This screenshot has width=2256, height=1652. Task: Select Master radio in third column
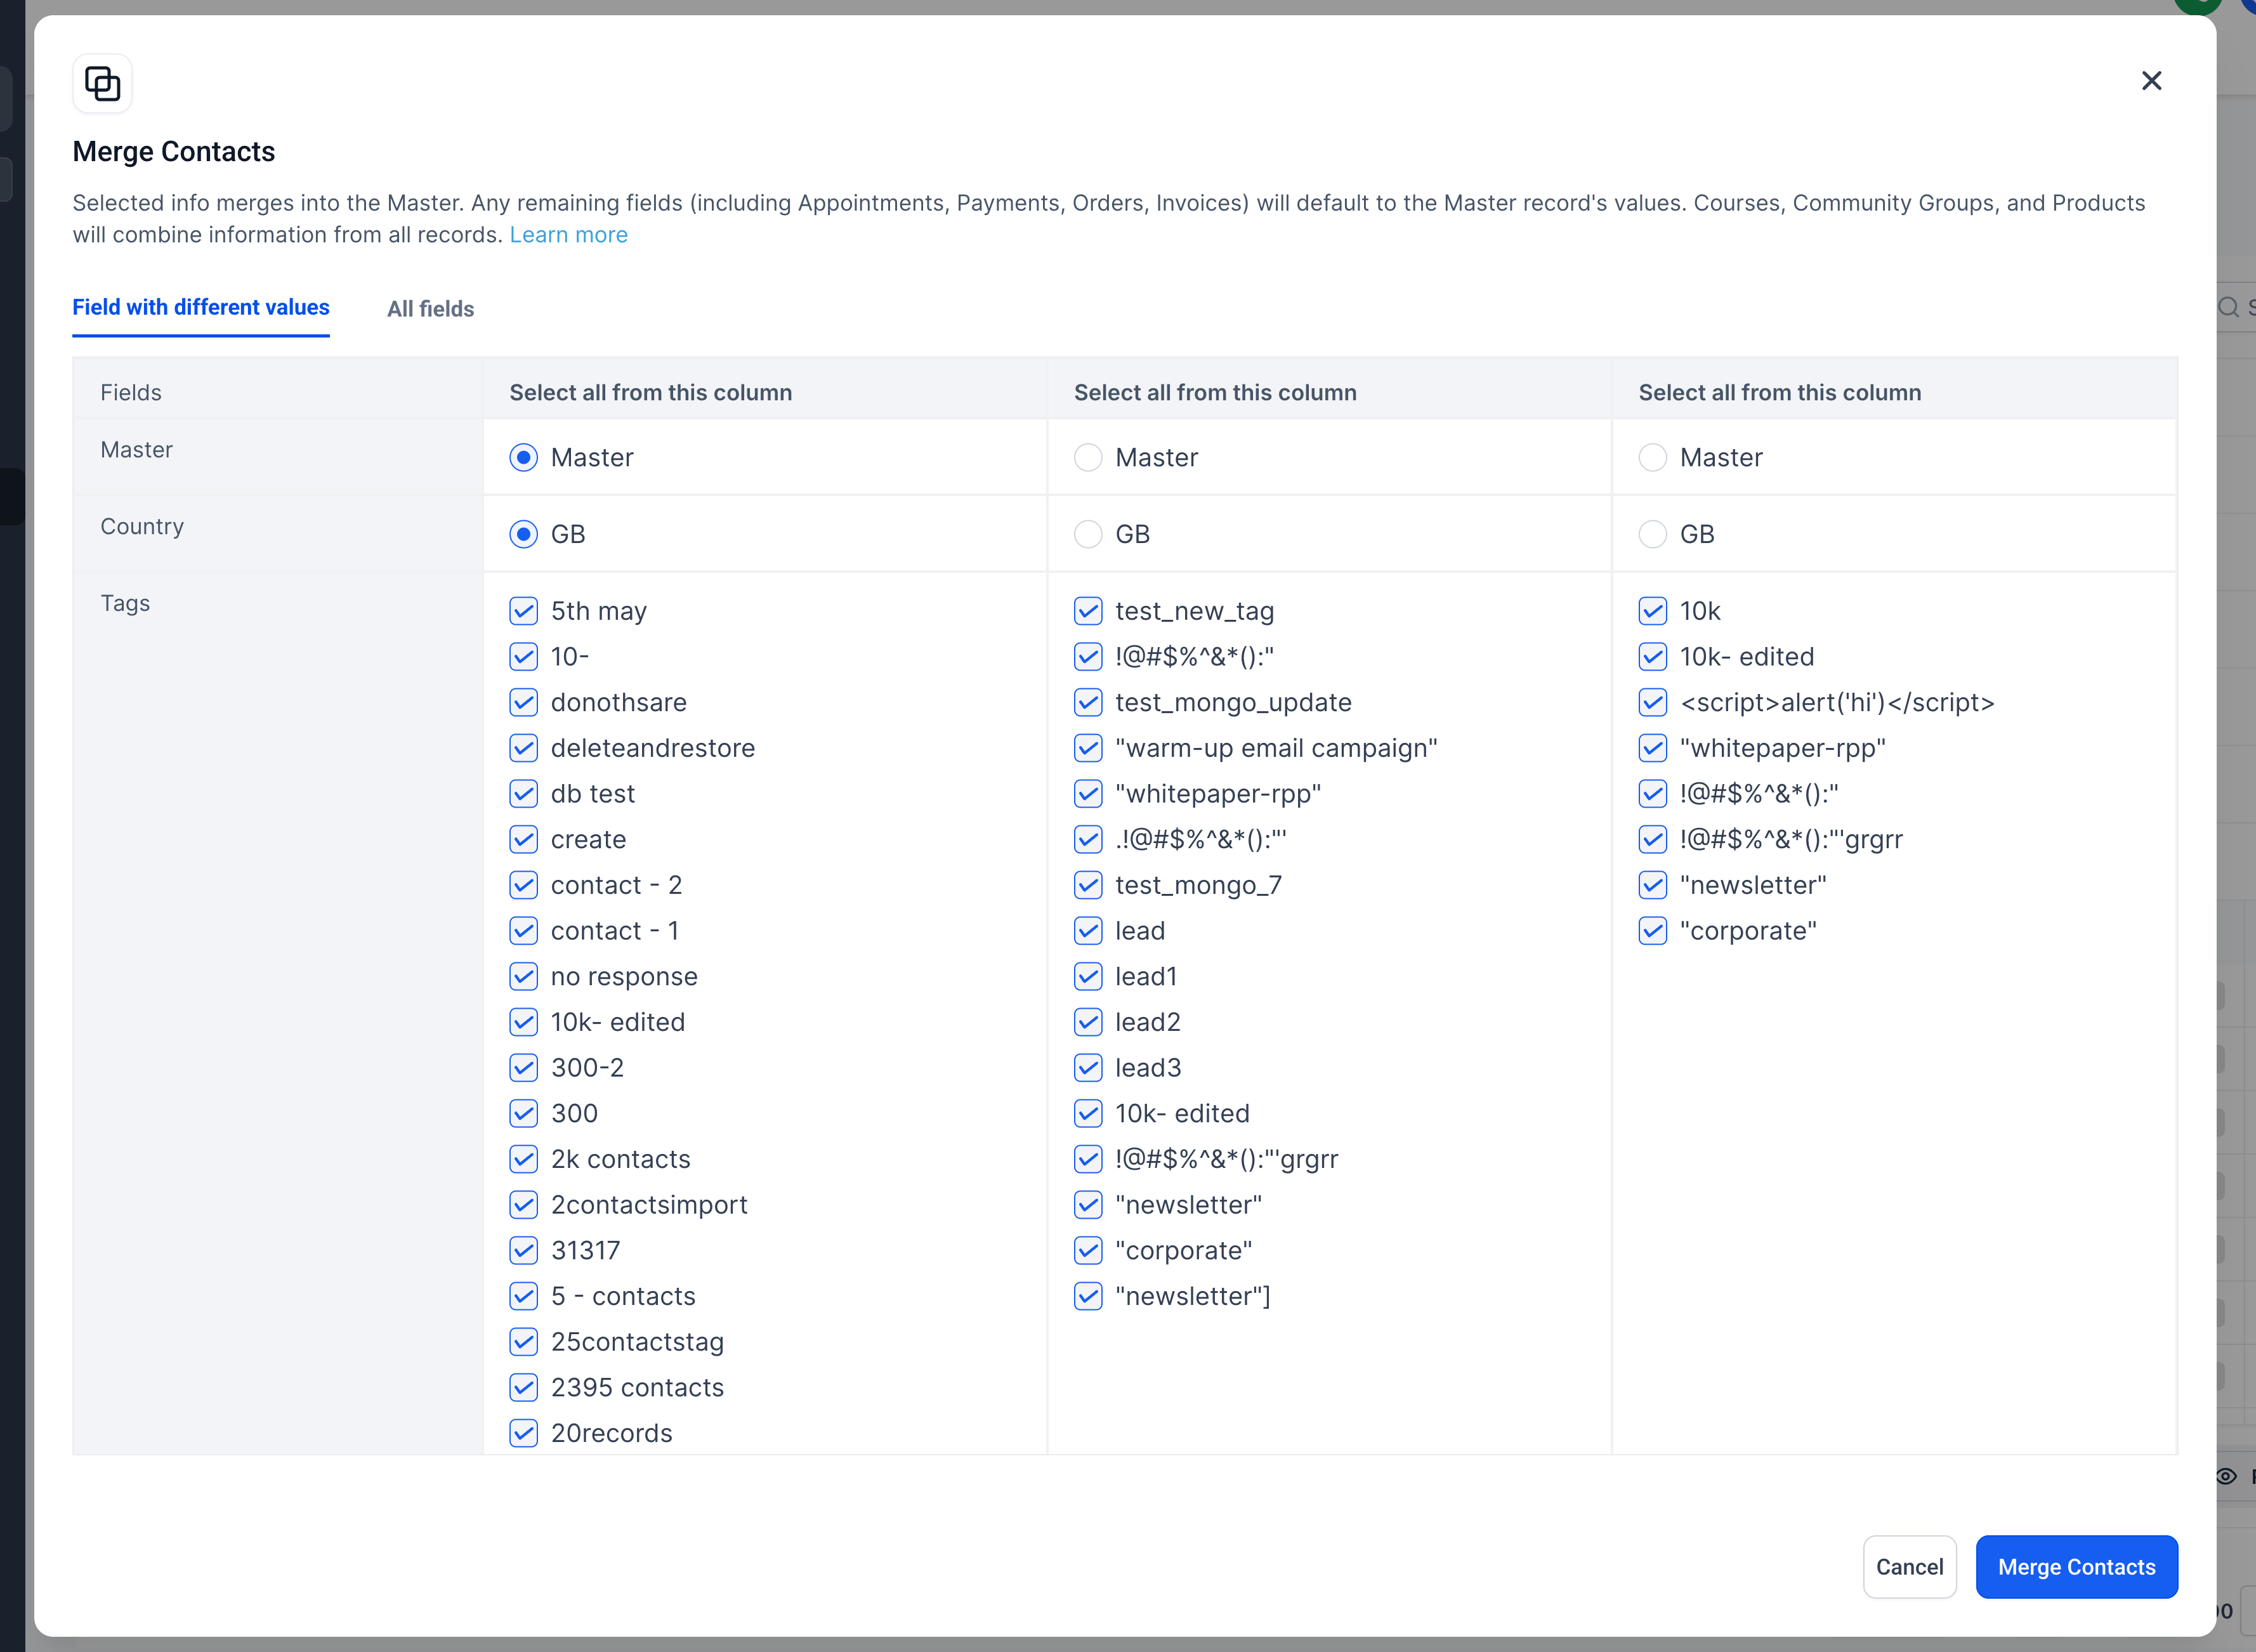coord(1652,458)
